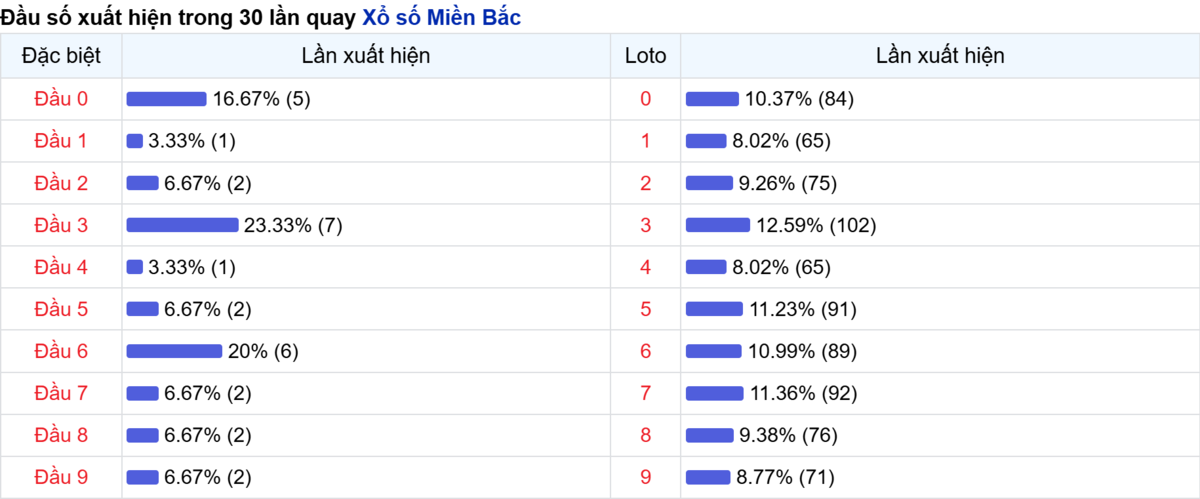Click the second Lần xuất hiện header
The height and width of the screenshot is (499, 1200).
(940, 56)
